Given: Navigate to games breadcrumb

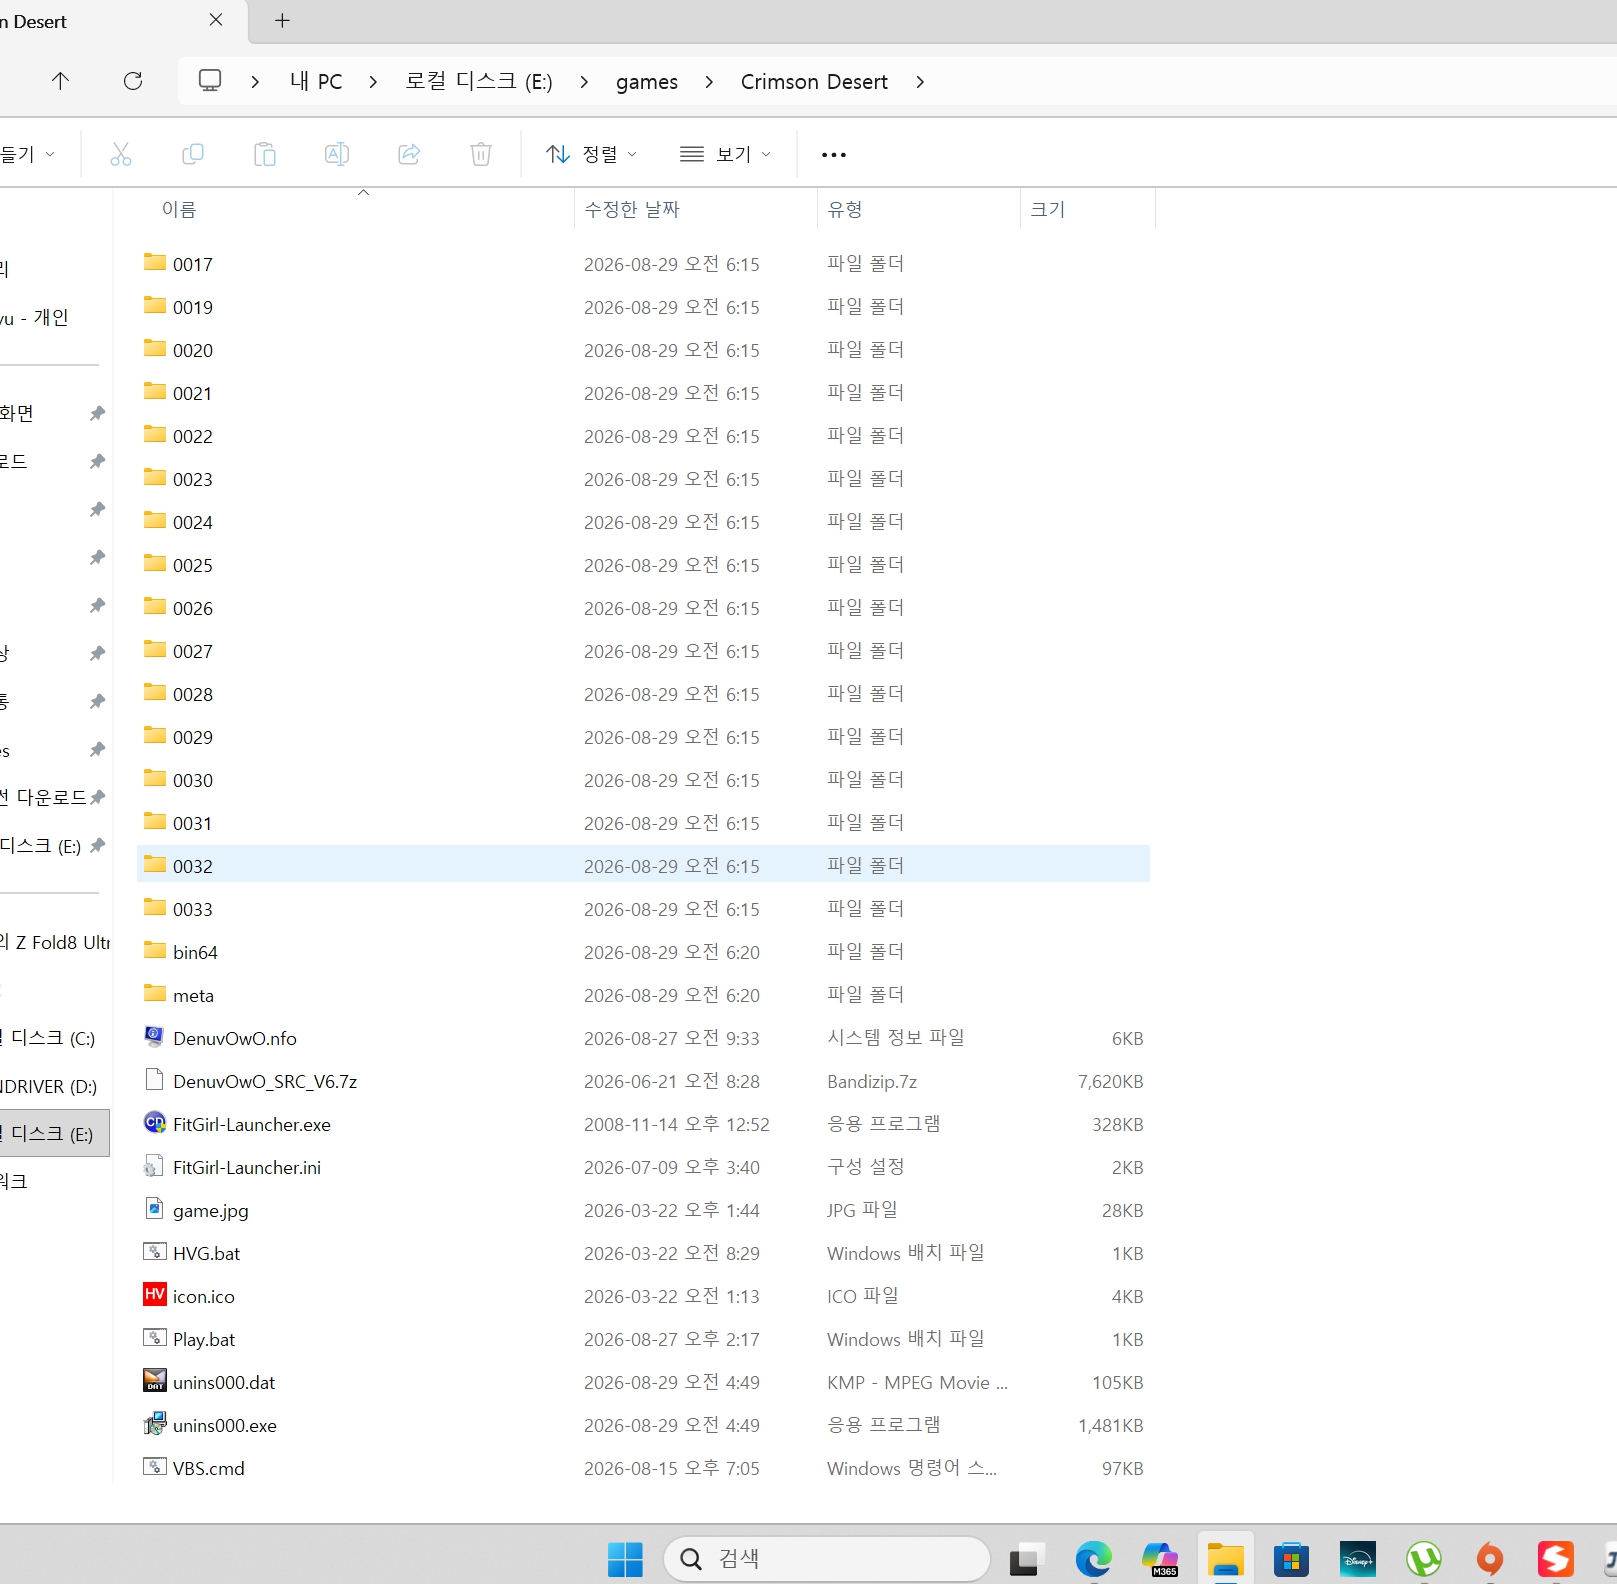Looking at the screenshot, I should click(x=647, y=82).
